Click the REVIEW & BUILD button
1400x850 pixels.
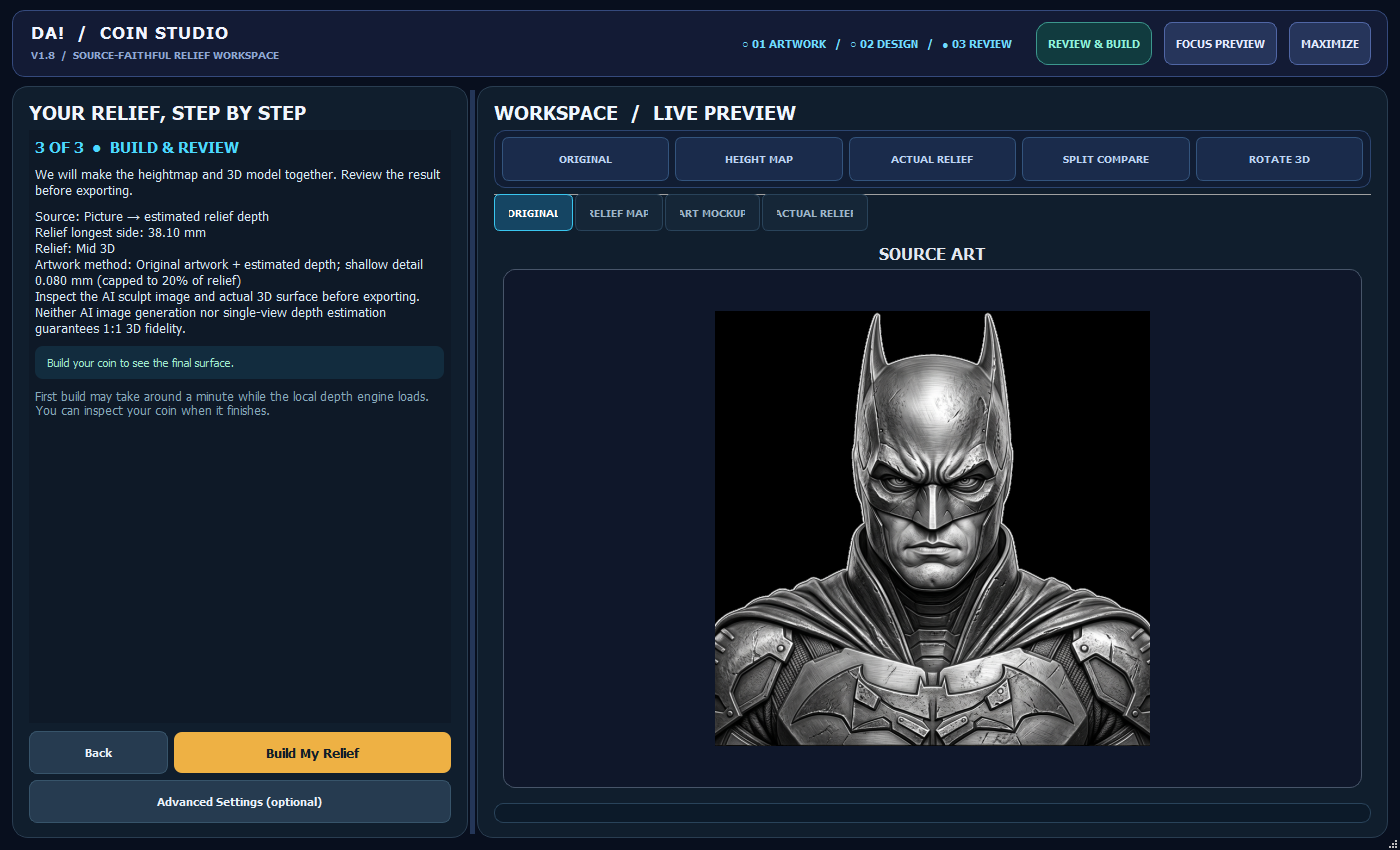pyautogui.click(x=1094, y=44)
